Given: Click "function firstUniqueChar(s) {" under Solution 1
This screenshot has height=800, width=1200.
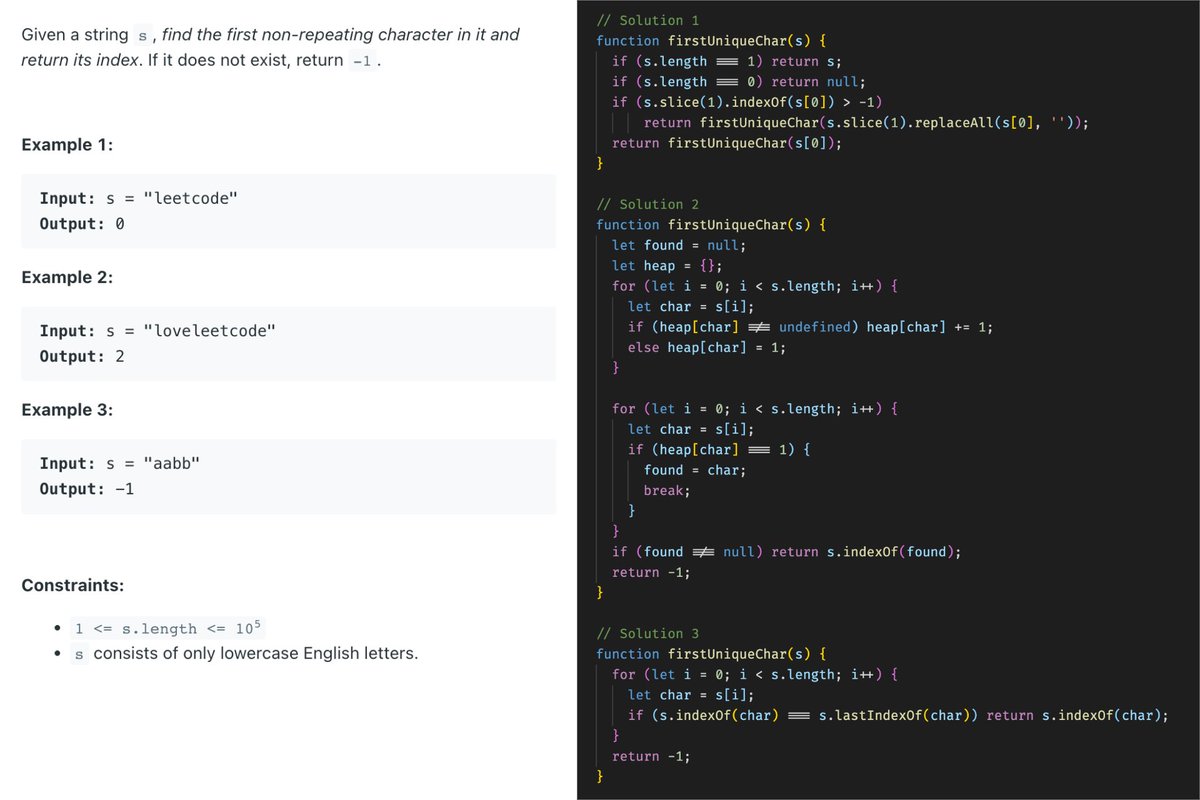Looking at the screenshot, I should 711,41.
